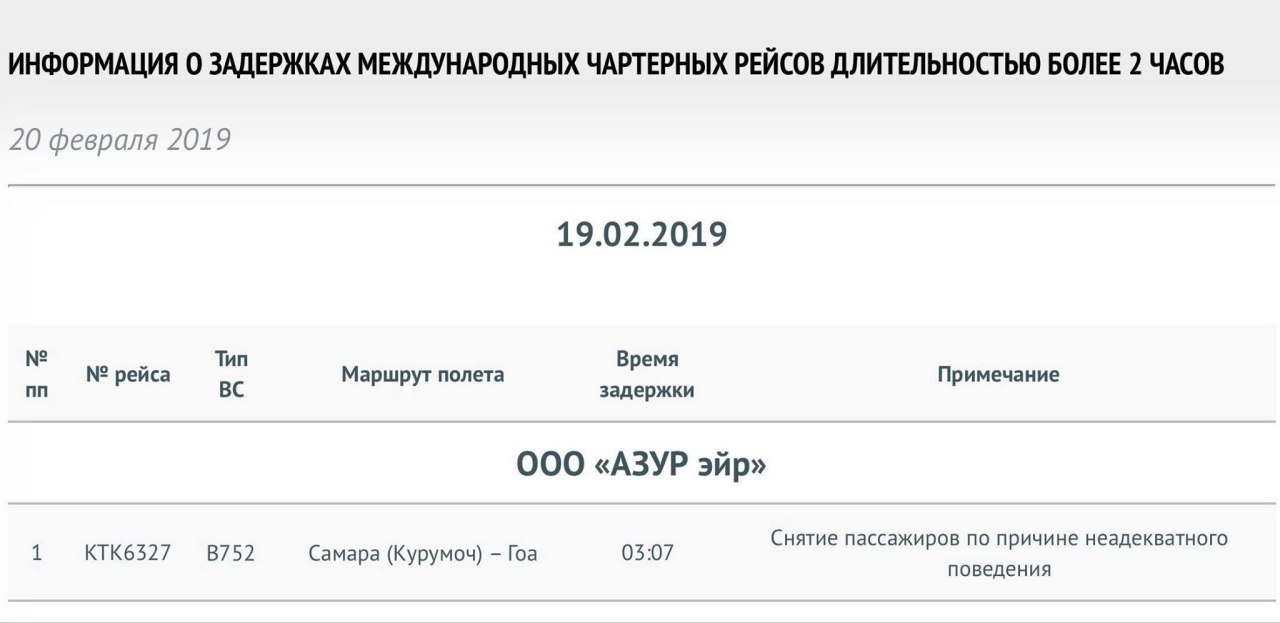Click aircraft type B752
This screenshot has width=1280, height=623.
point(231,553)
